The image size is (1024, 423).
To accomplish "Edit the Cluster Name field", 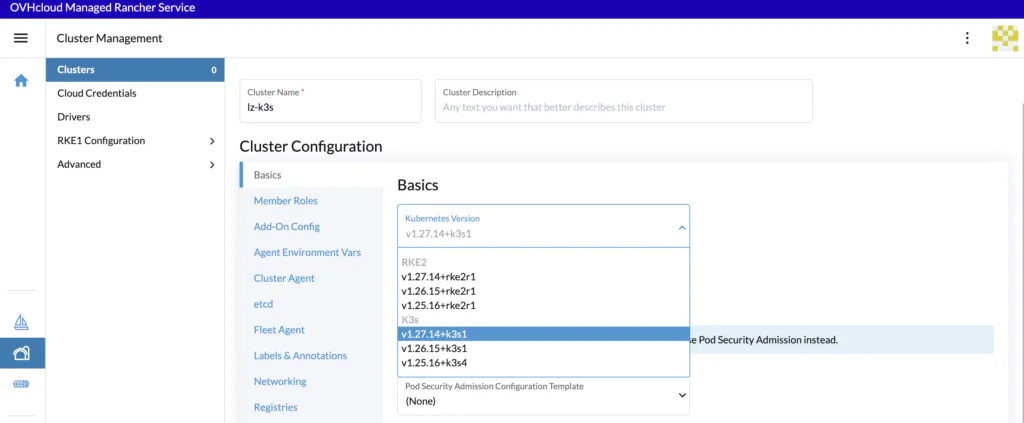I will [x=330, y=101].
